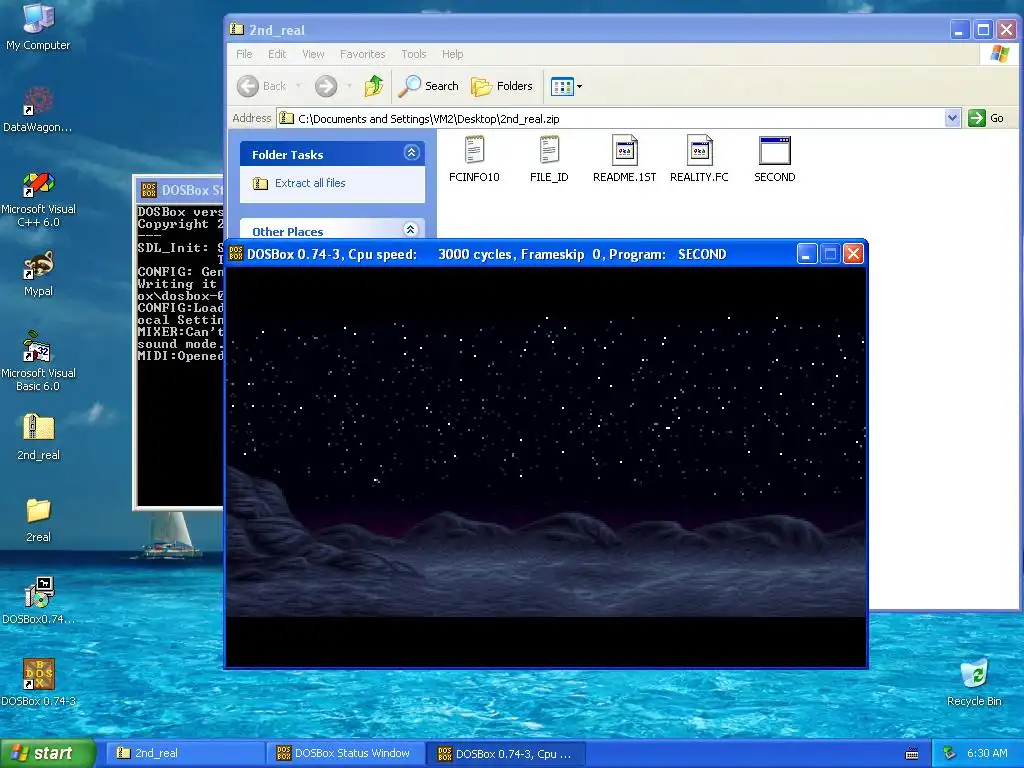Click the Go button beside address bar
The height and width of the screenshot is (768, 1024).
click(x=986, y=118)
